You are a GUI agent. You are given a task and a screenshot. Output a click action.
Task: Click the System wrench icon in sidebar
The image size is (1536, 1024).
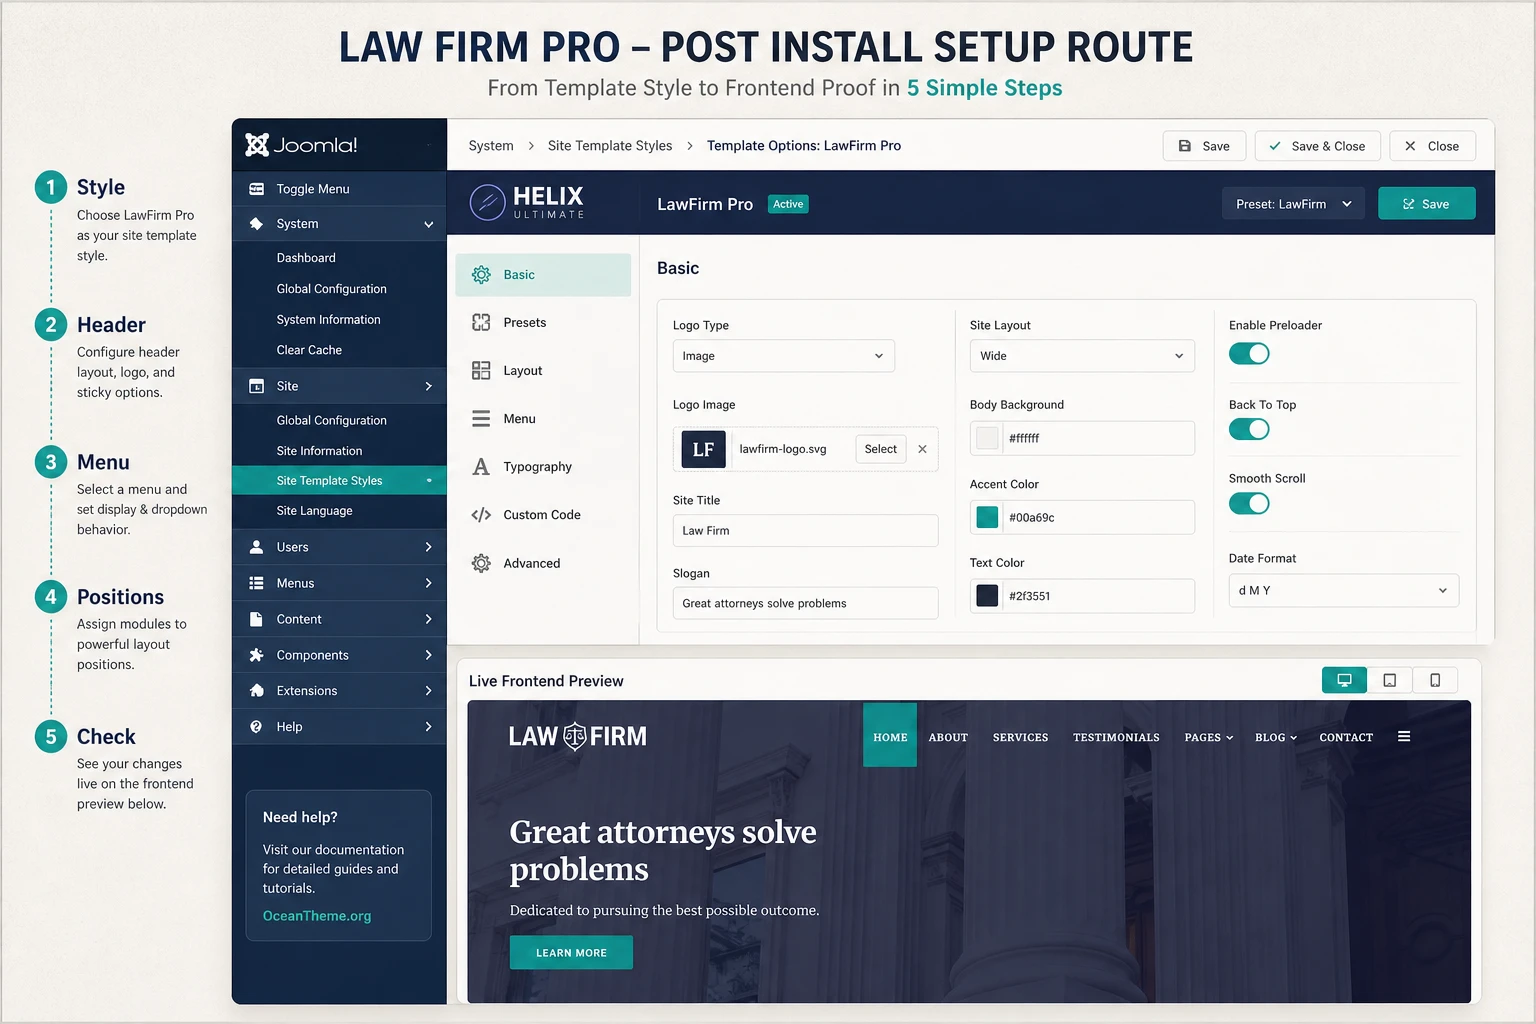(x=257, y=224)
